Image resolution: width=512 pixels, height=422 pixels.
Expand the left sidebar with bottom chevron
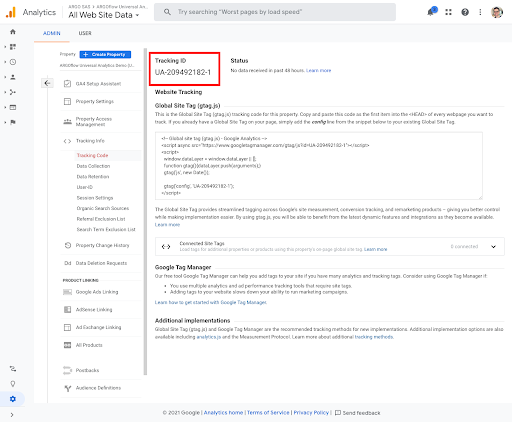click(12, 415)
